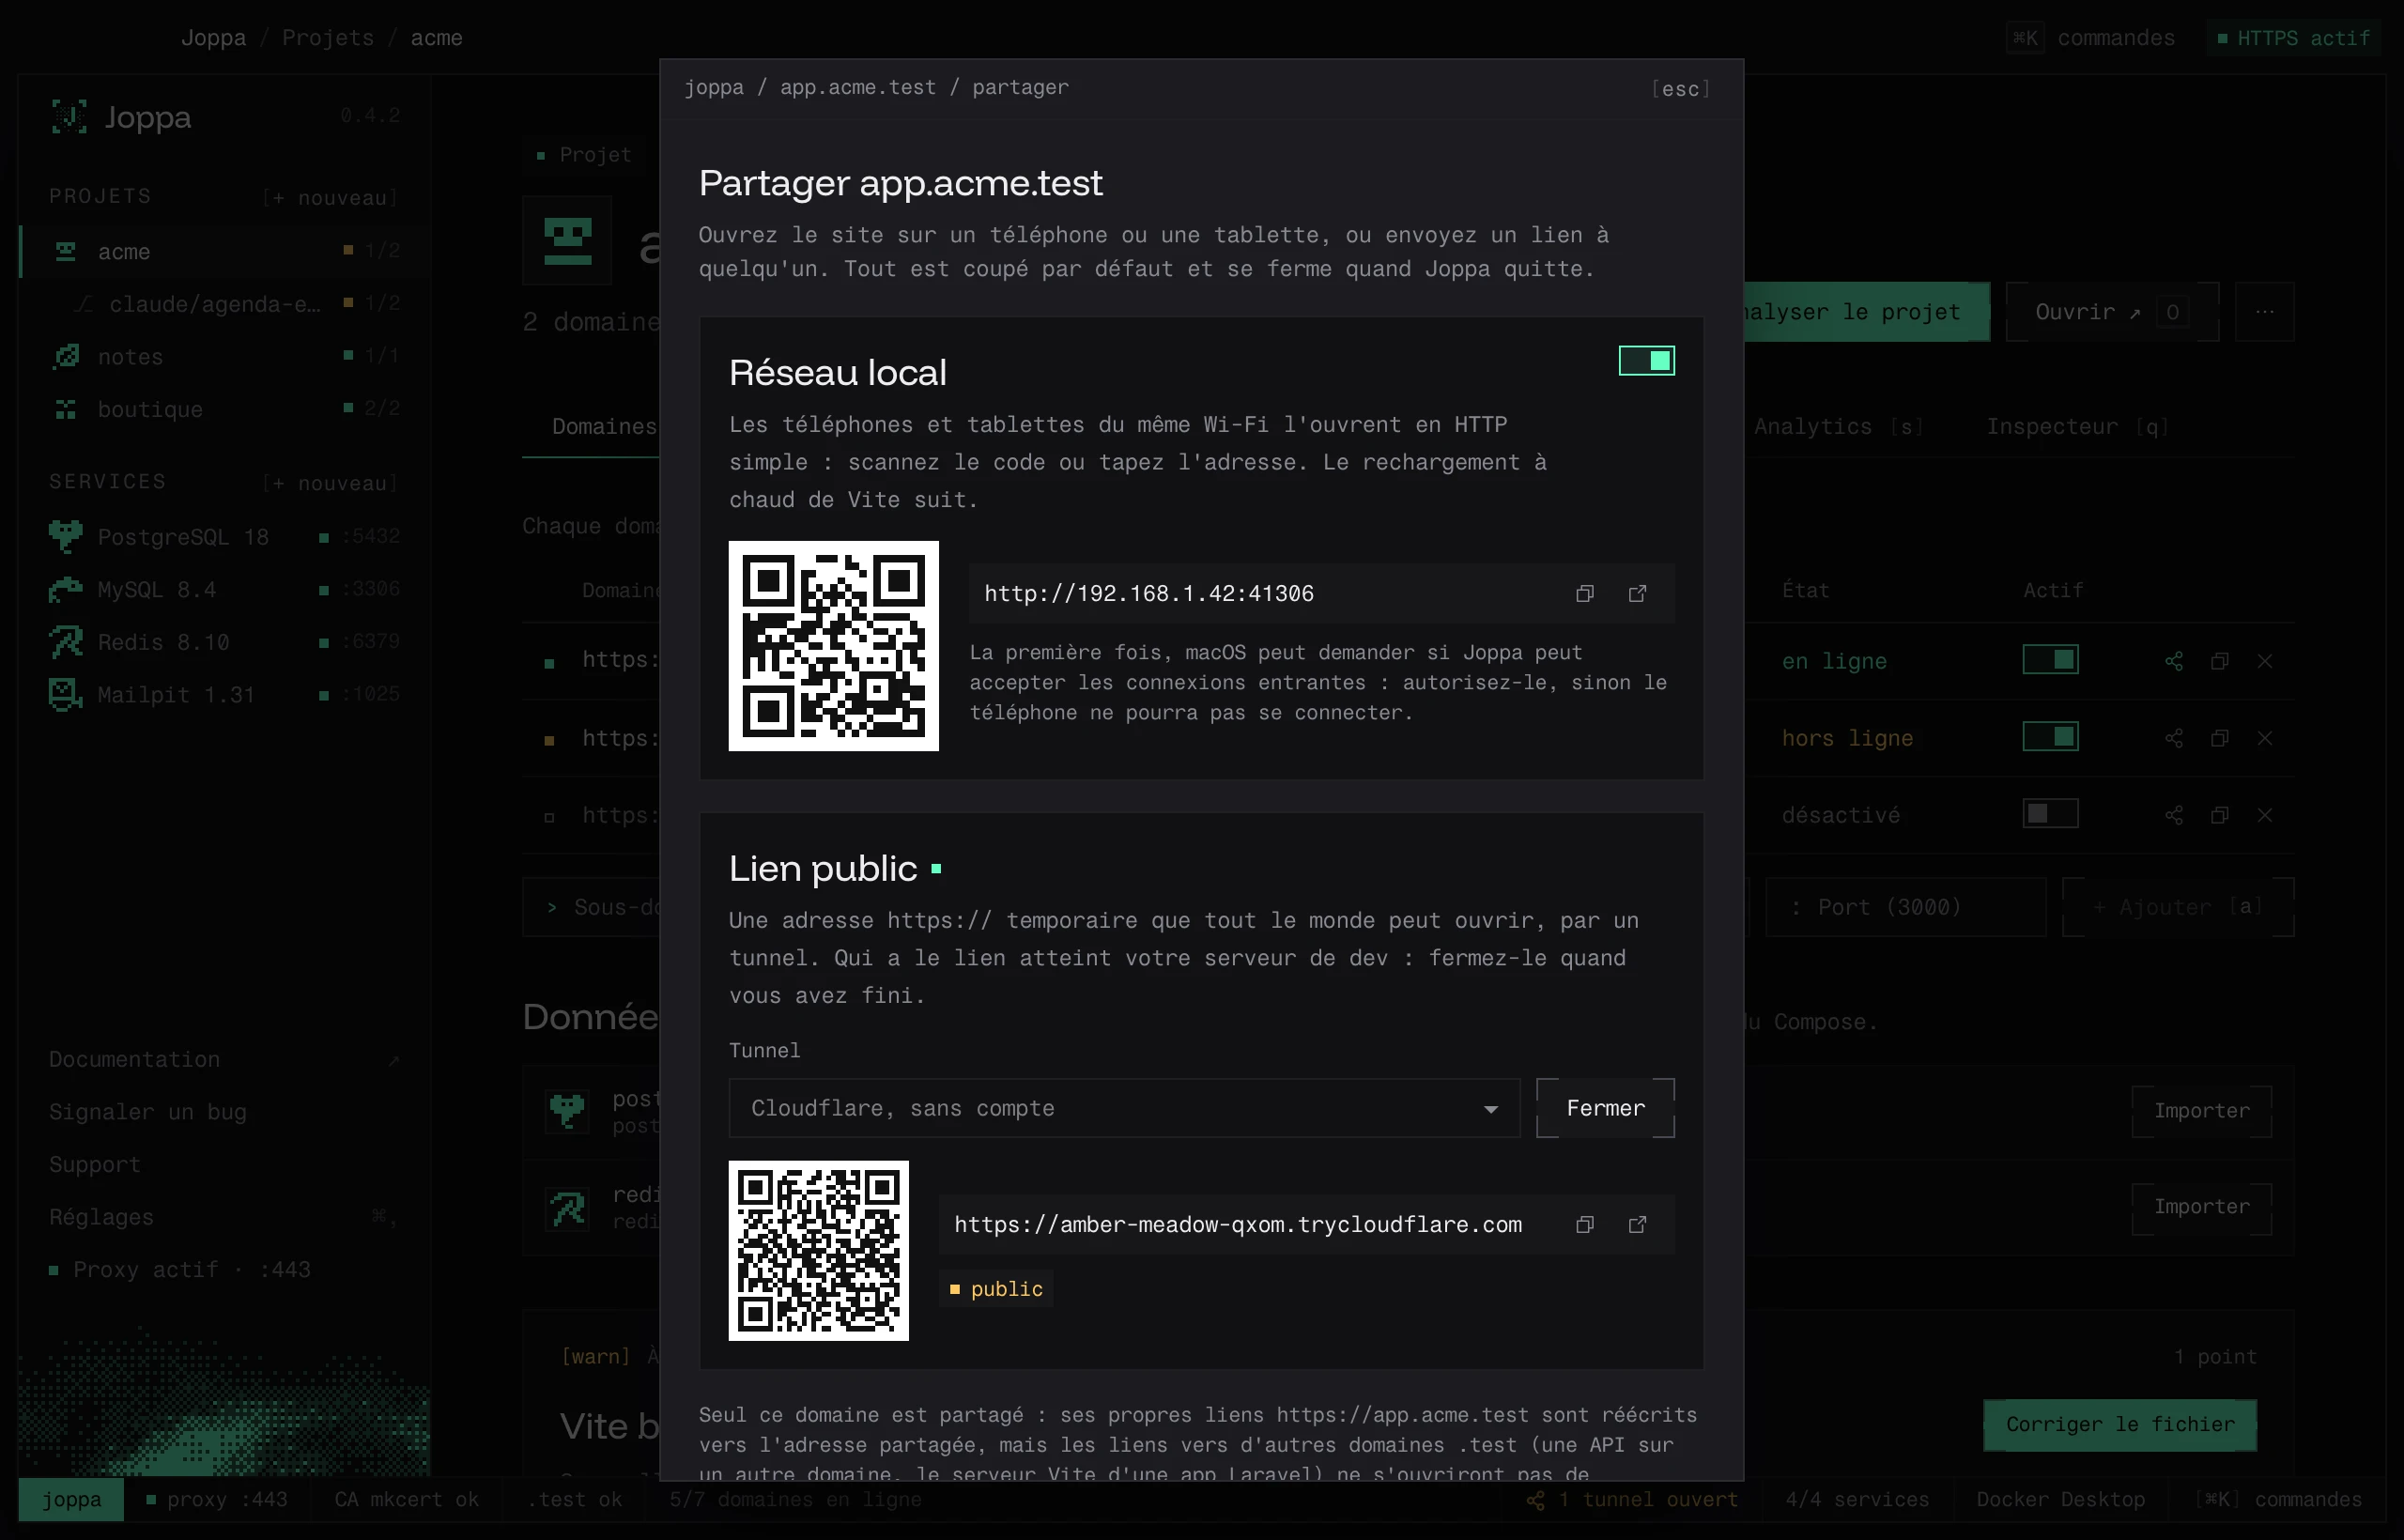
Task: Click the ⌘K commandes button in top bar
Action: (x=2090, y=38)
